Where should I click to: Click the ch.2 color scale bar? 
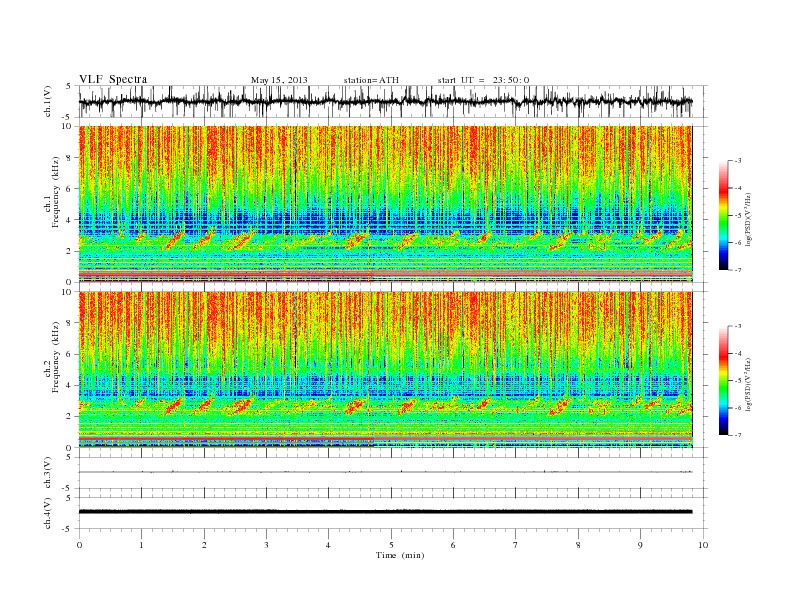pos(723,381)
